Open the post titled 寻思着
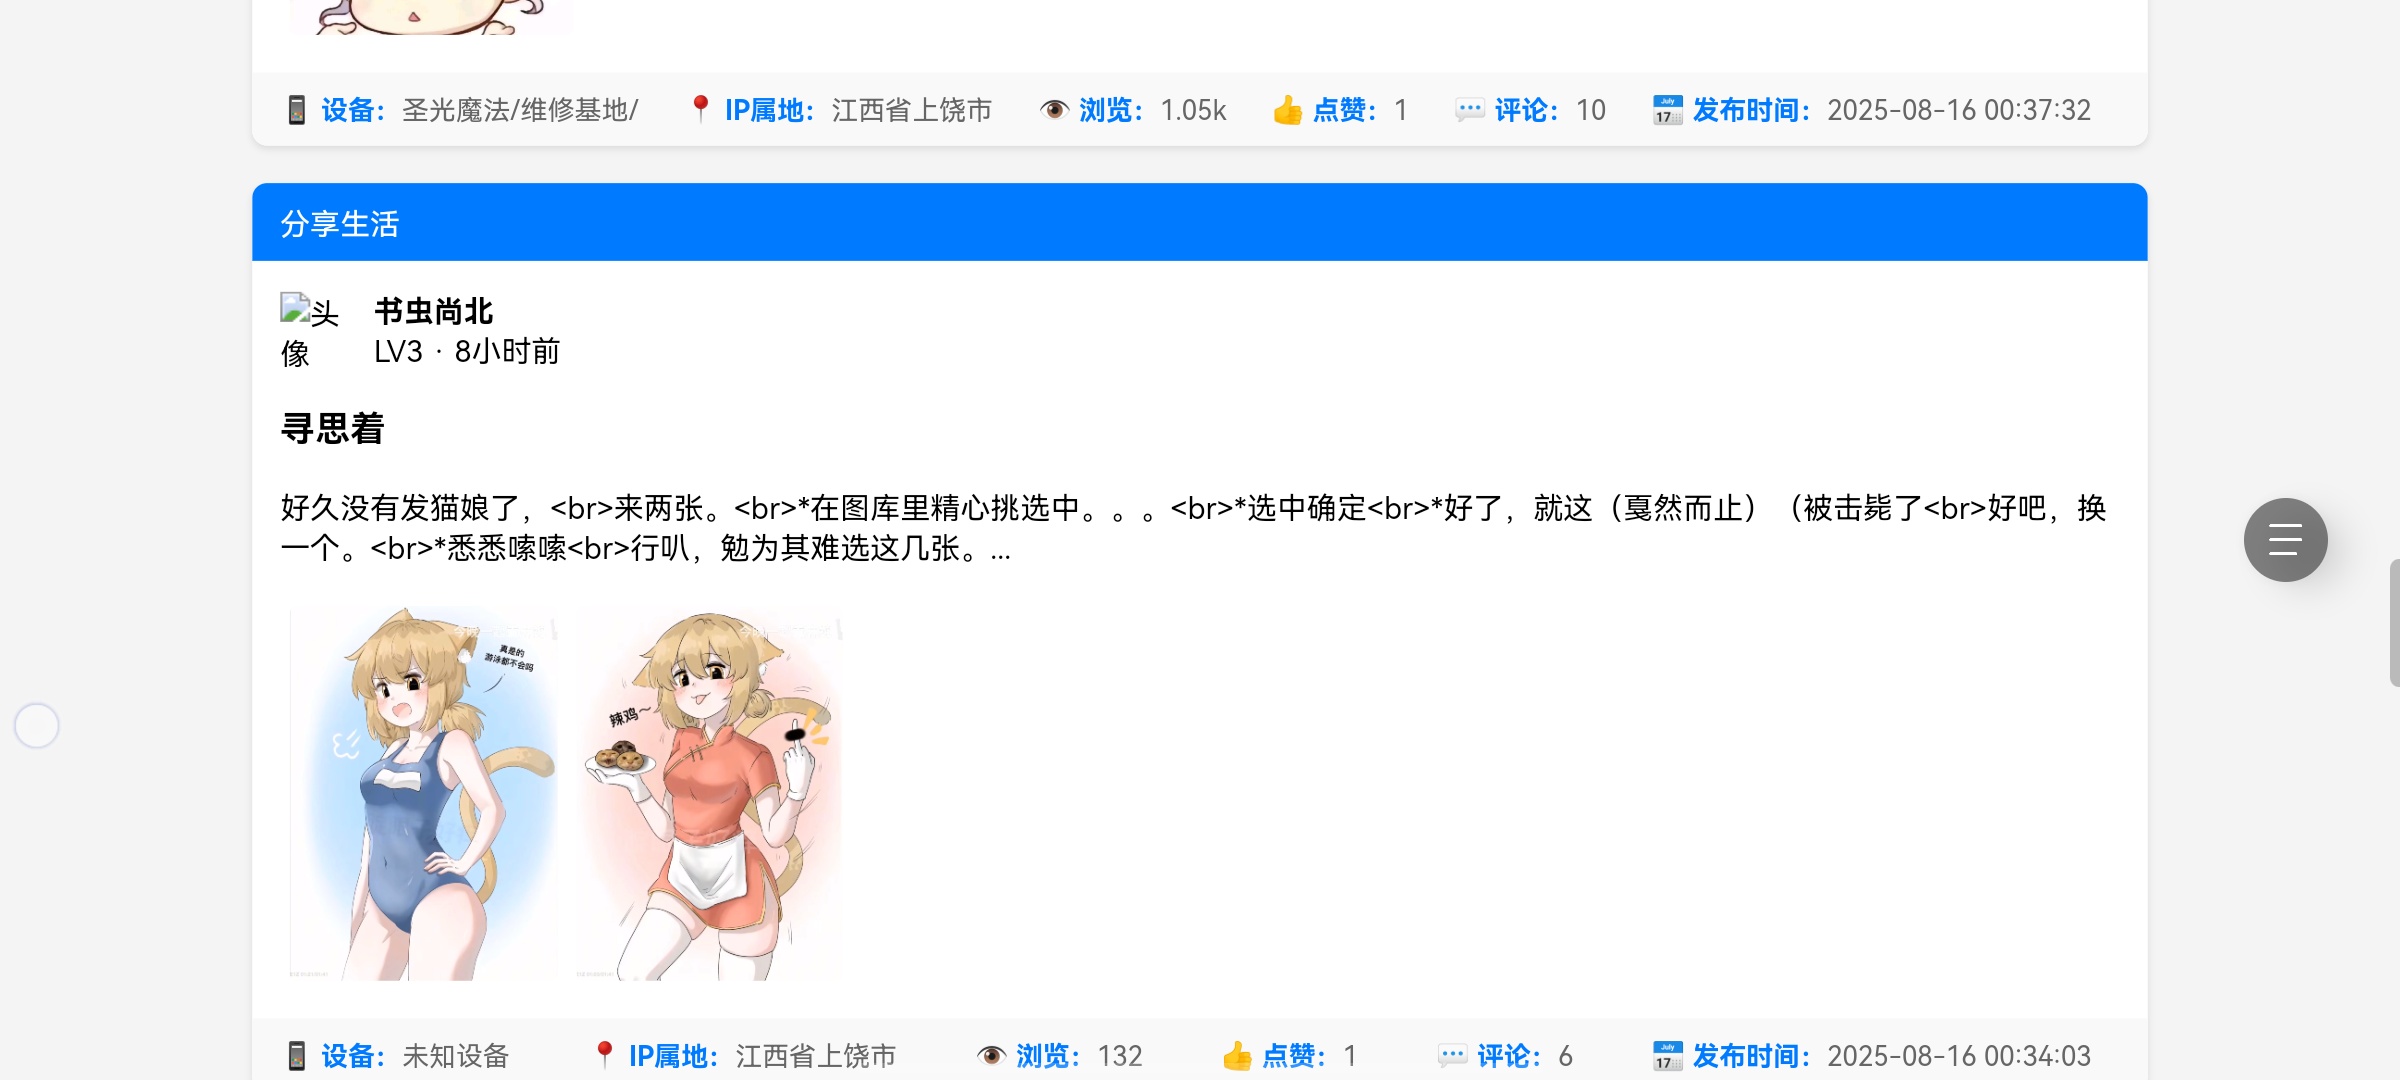The width and height of the screenshot is (2400, 1080). coord(333,429)
